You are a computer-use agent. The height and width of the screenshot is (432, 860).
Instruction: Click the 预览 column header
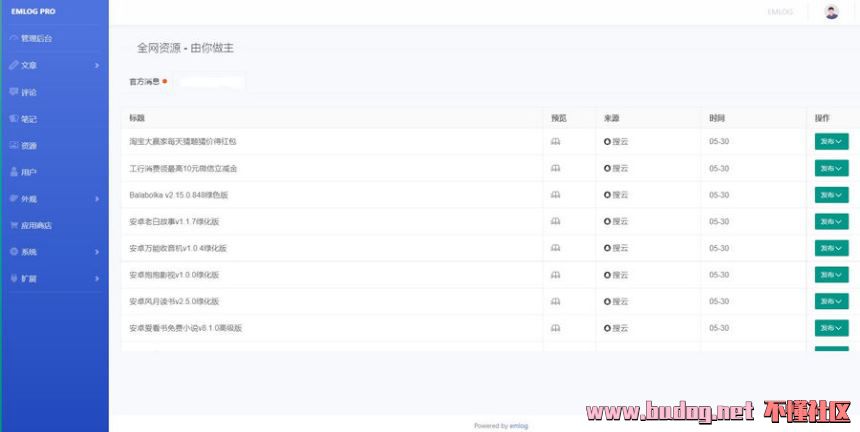558,118
